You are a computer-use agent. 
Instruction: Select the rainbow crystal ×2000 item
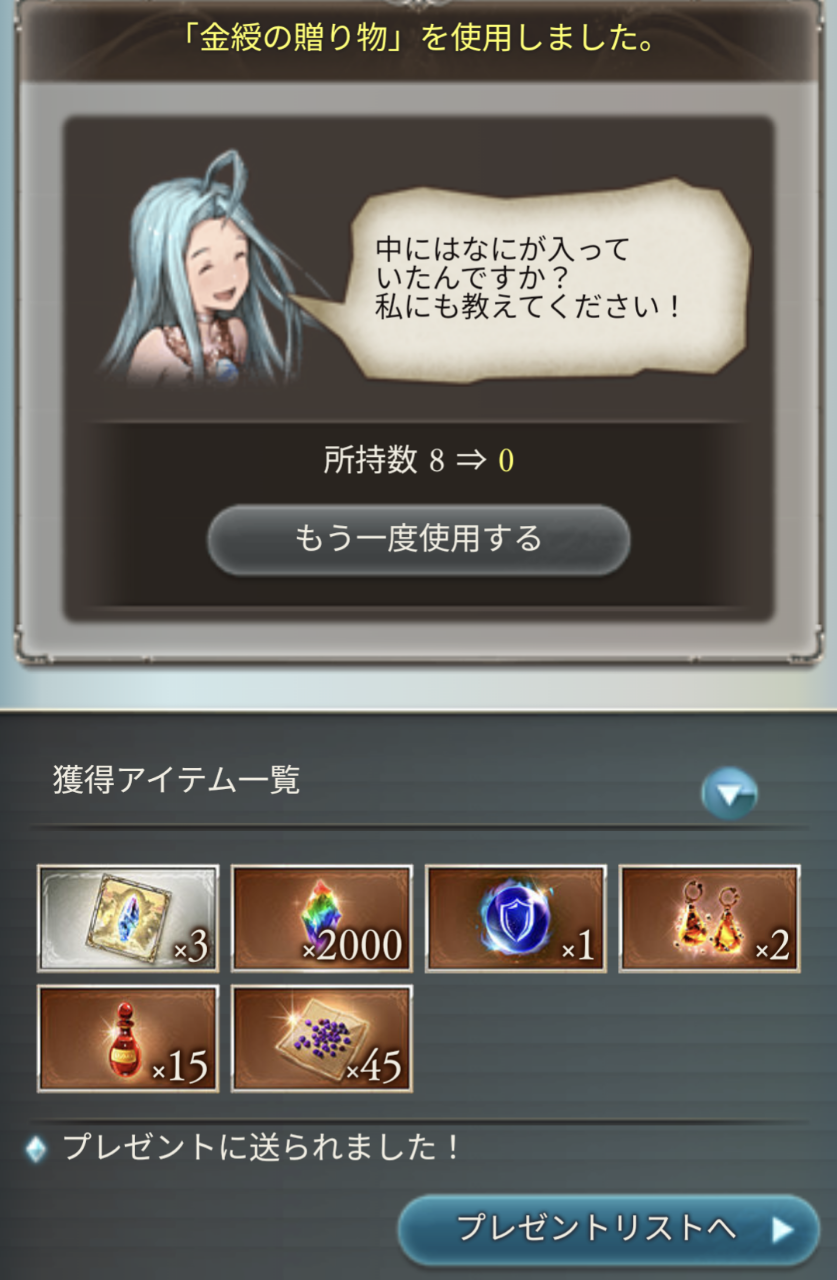[x=322, y=918]
